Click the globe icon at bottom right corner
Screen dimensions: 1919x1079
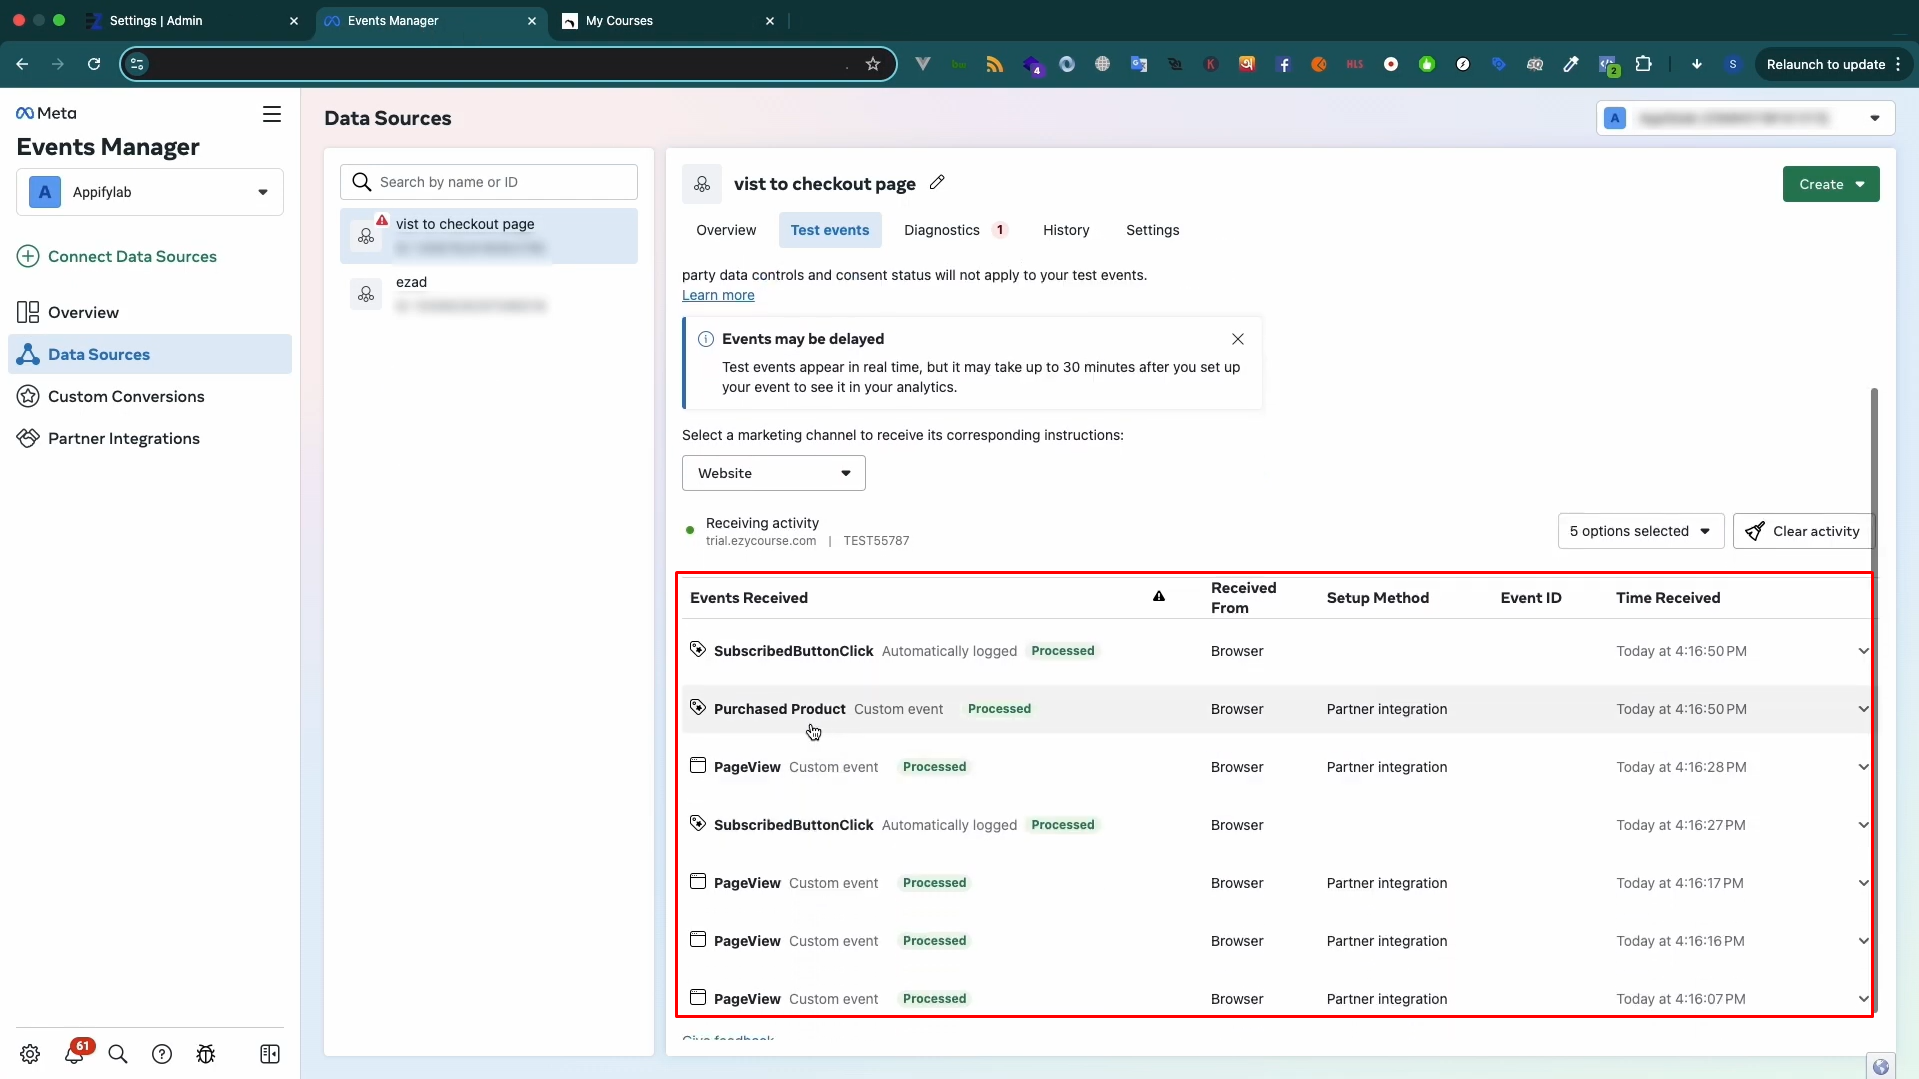tap(1881, 1066)
